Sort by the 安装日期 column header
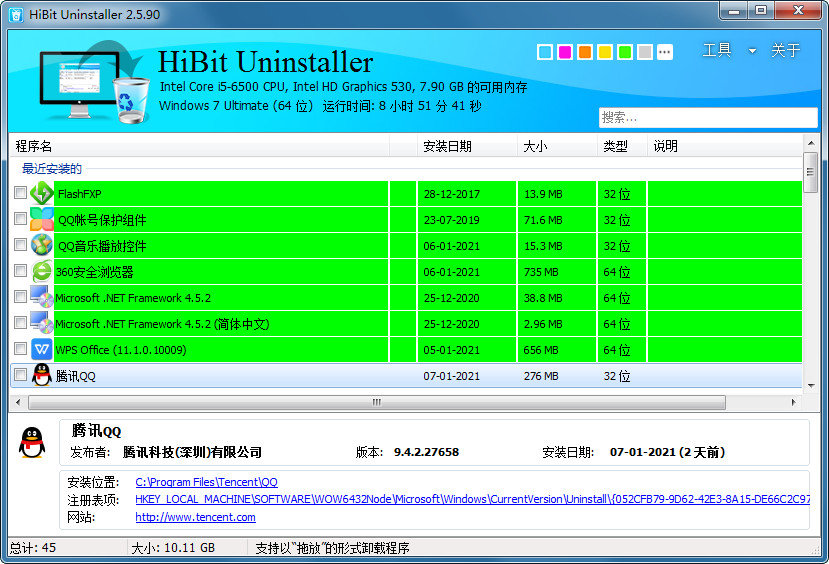 pos(467,146)
